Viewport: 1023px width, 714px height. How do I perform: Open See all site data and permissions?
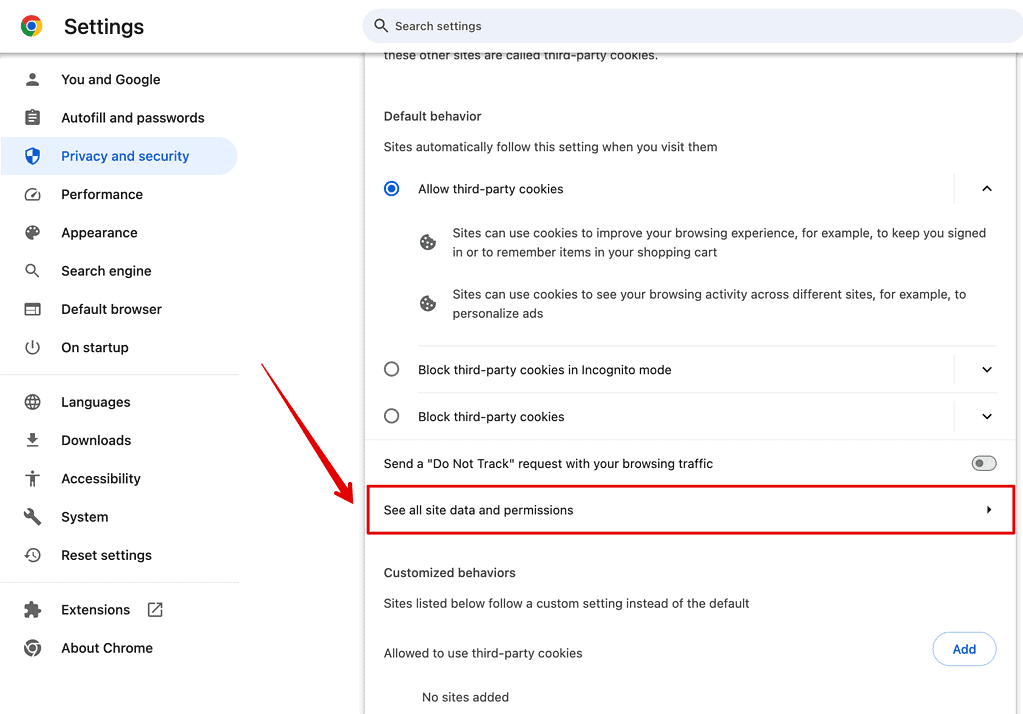(x=690, y=510)
